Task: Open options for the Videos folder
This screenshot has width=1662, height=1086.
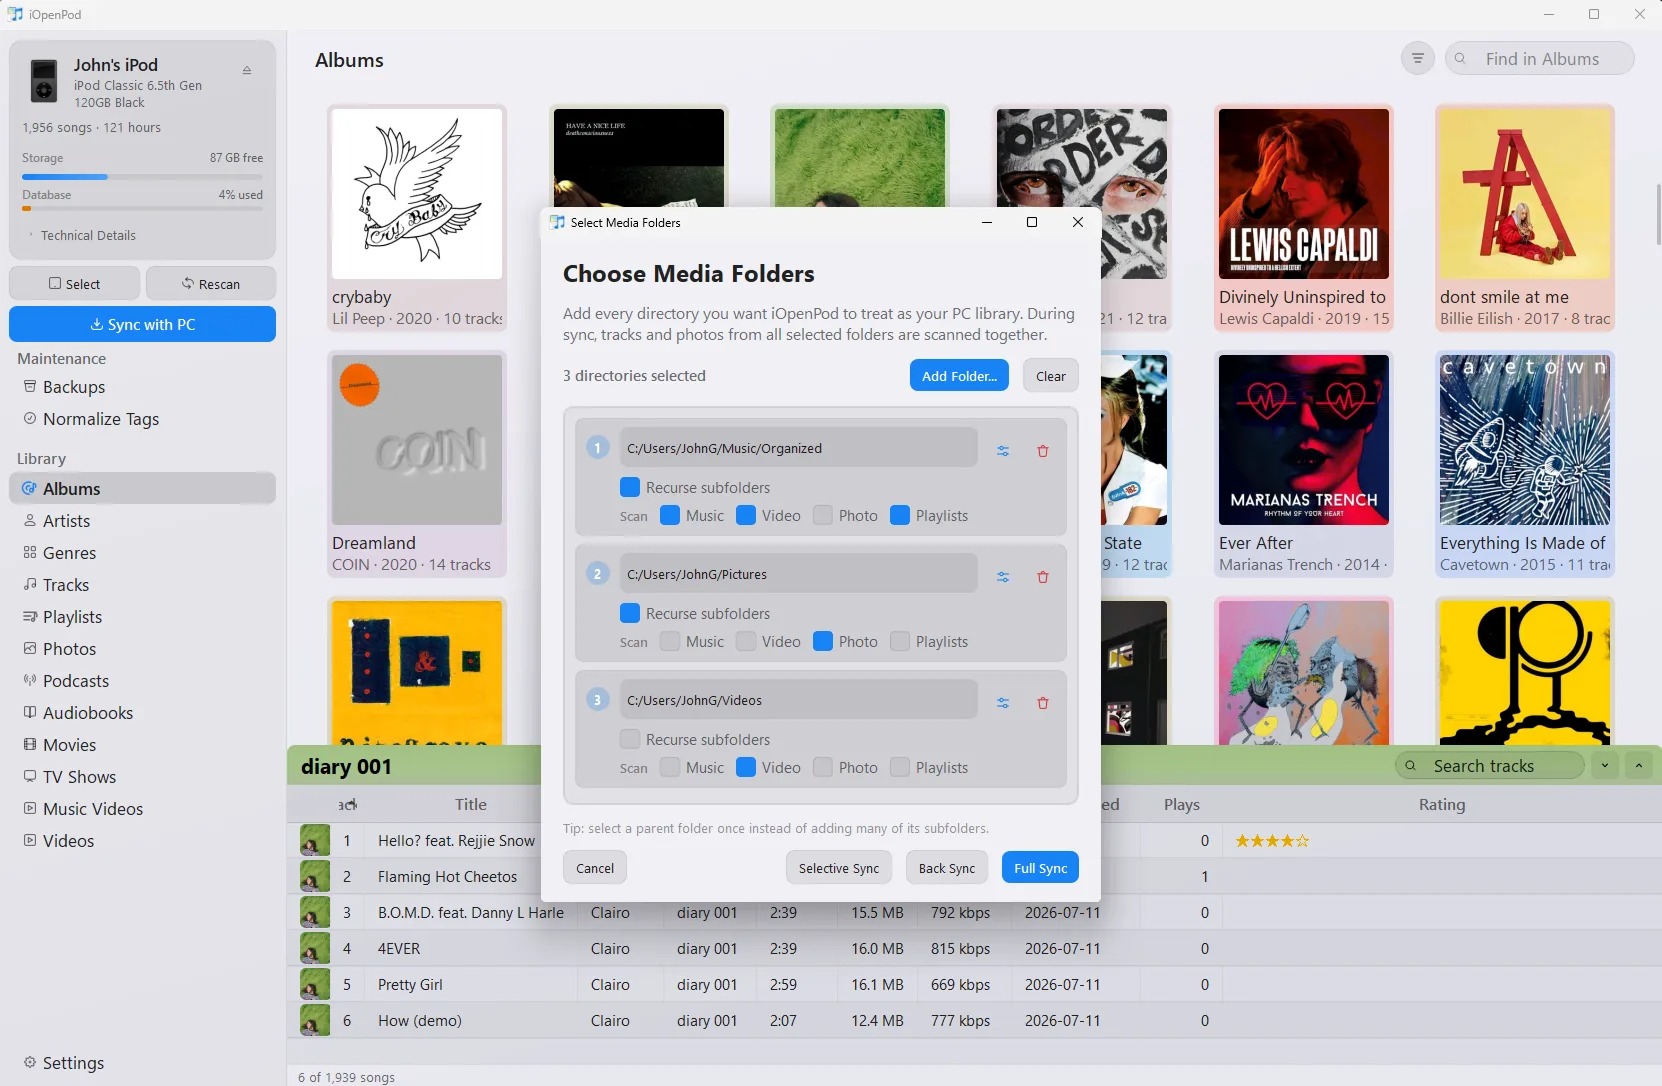Action: 1003,703
